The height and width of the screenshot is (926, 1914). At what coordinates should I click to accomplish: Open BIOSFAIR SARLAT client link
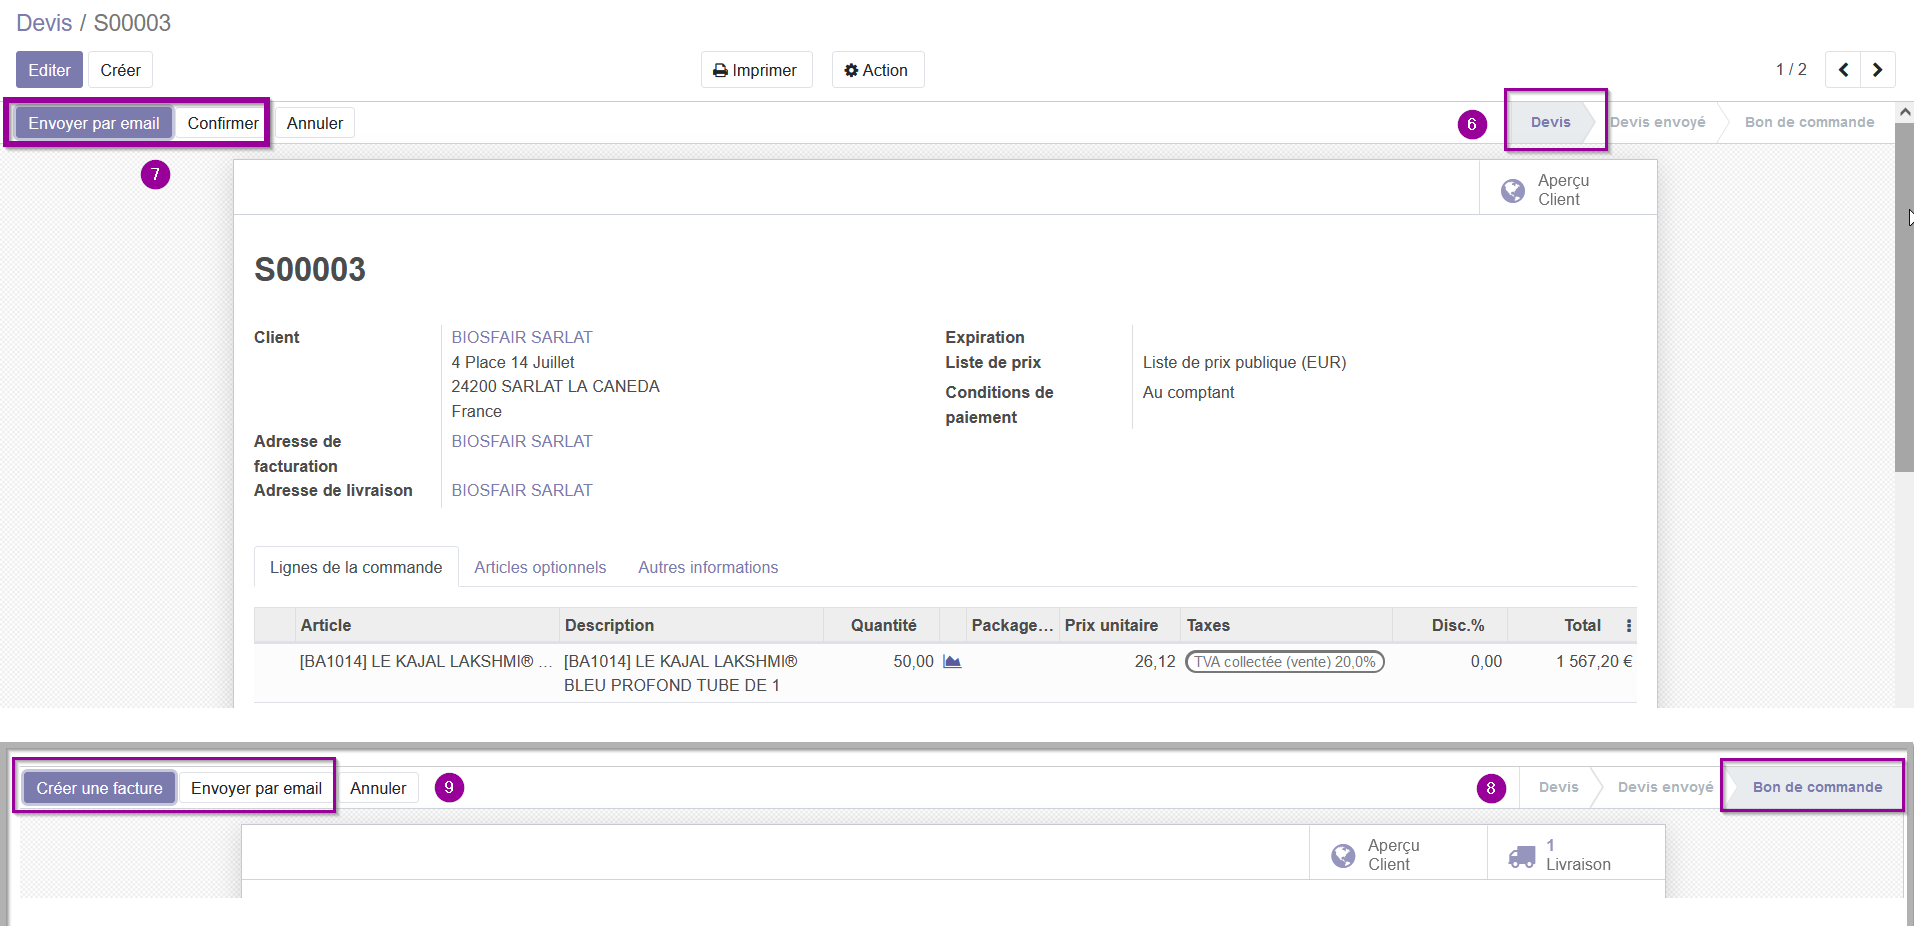tap(522, 337)
